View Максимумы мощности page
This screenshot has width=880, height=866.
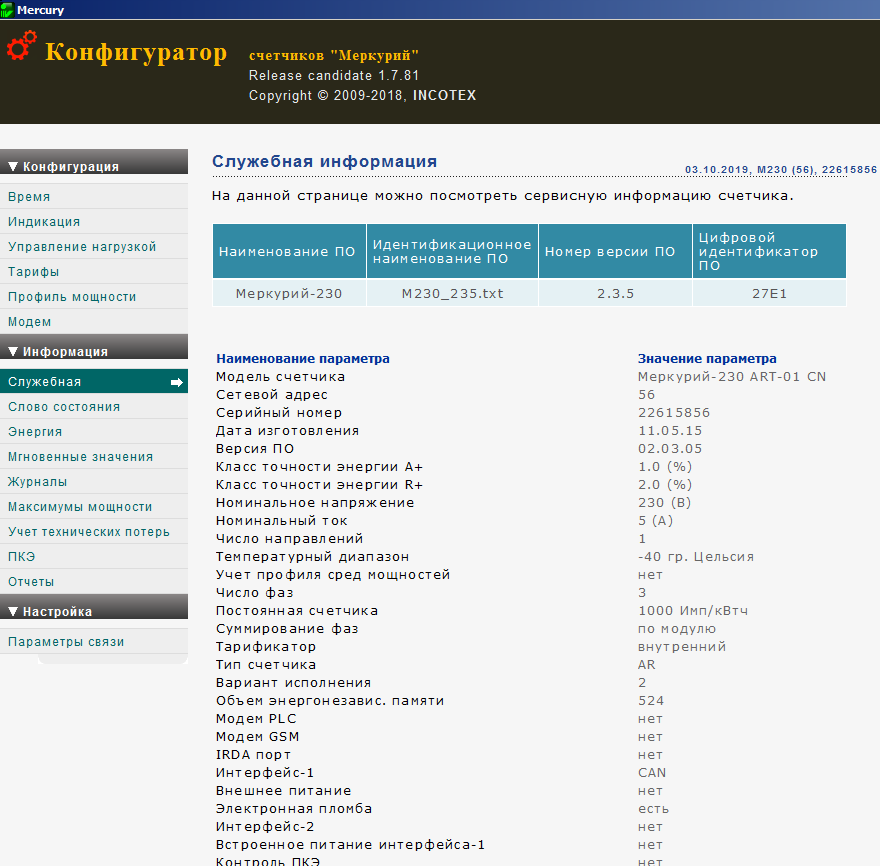pyautogui.click(x=94, y=506)
